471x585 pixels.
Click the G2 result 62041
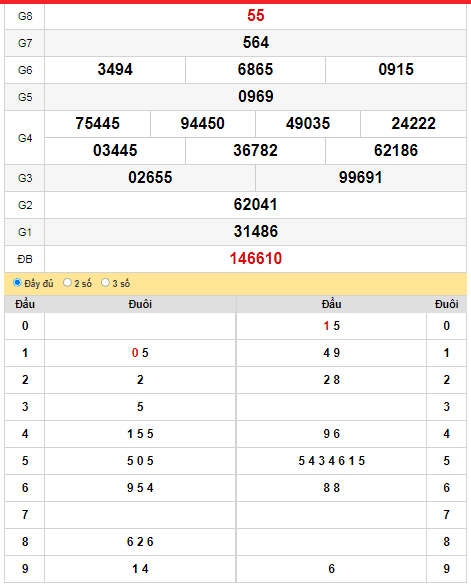click(256, 205)
